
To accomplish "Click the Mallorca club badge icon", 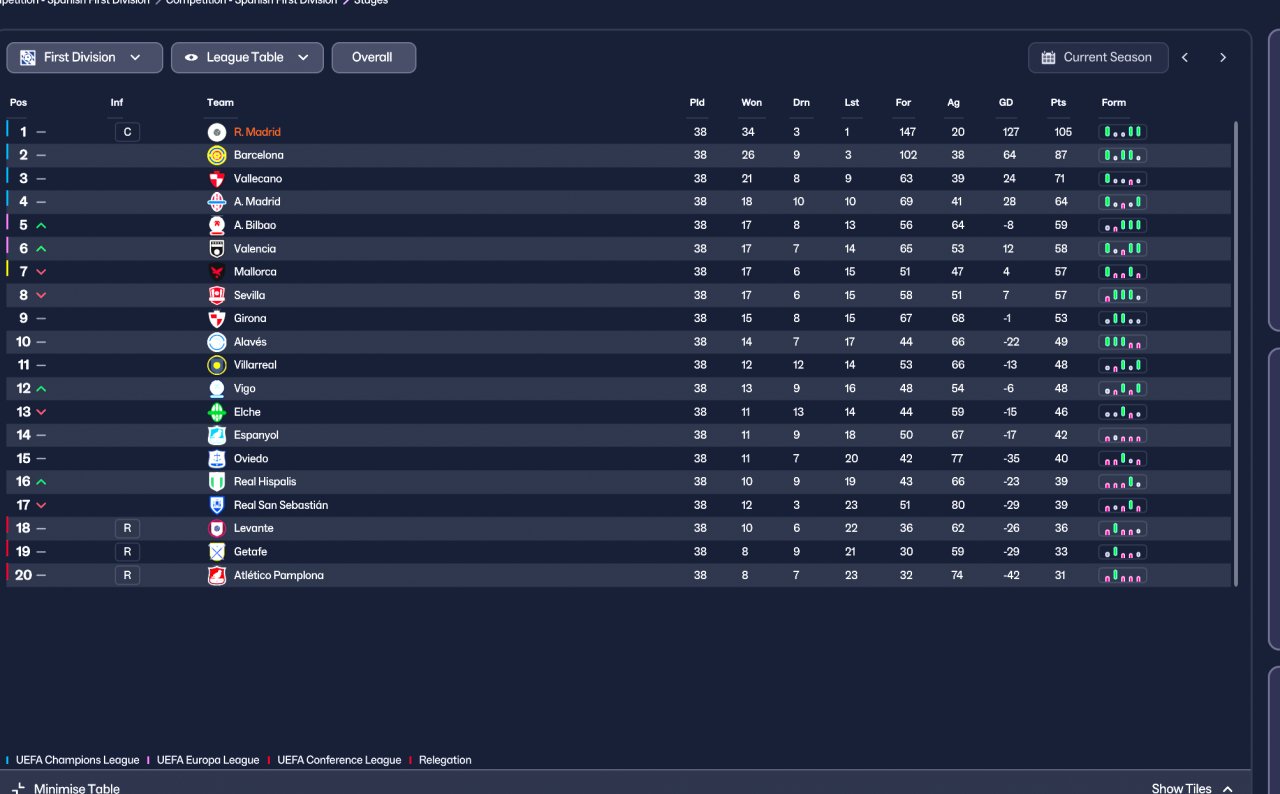I will (217, 272).
